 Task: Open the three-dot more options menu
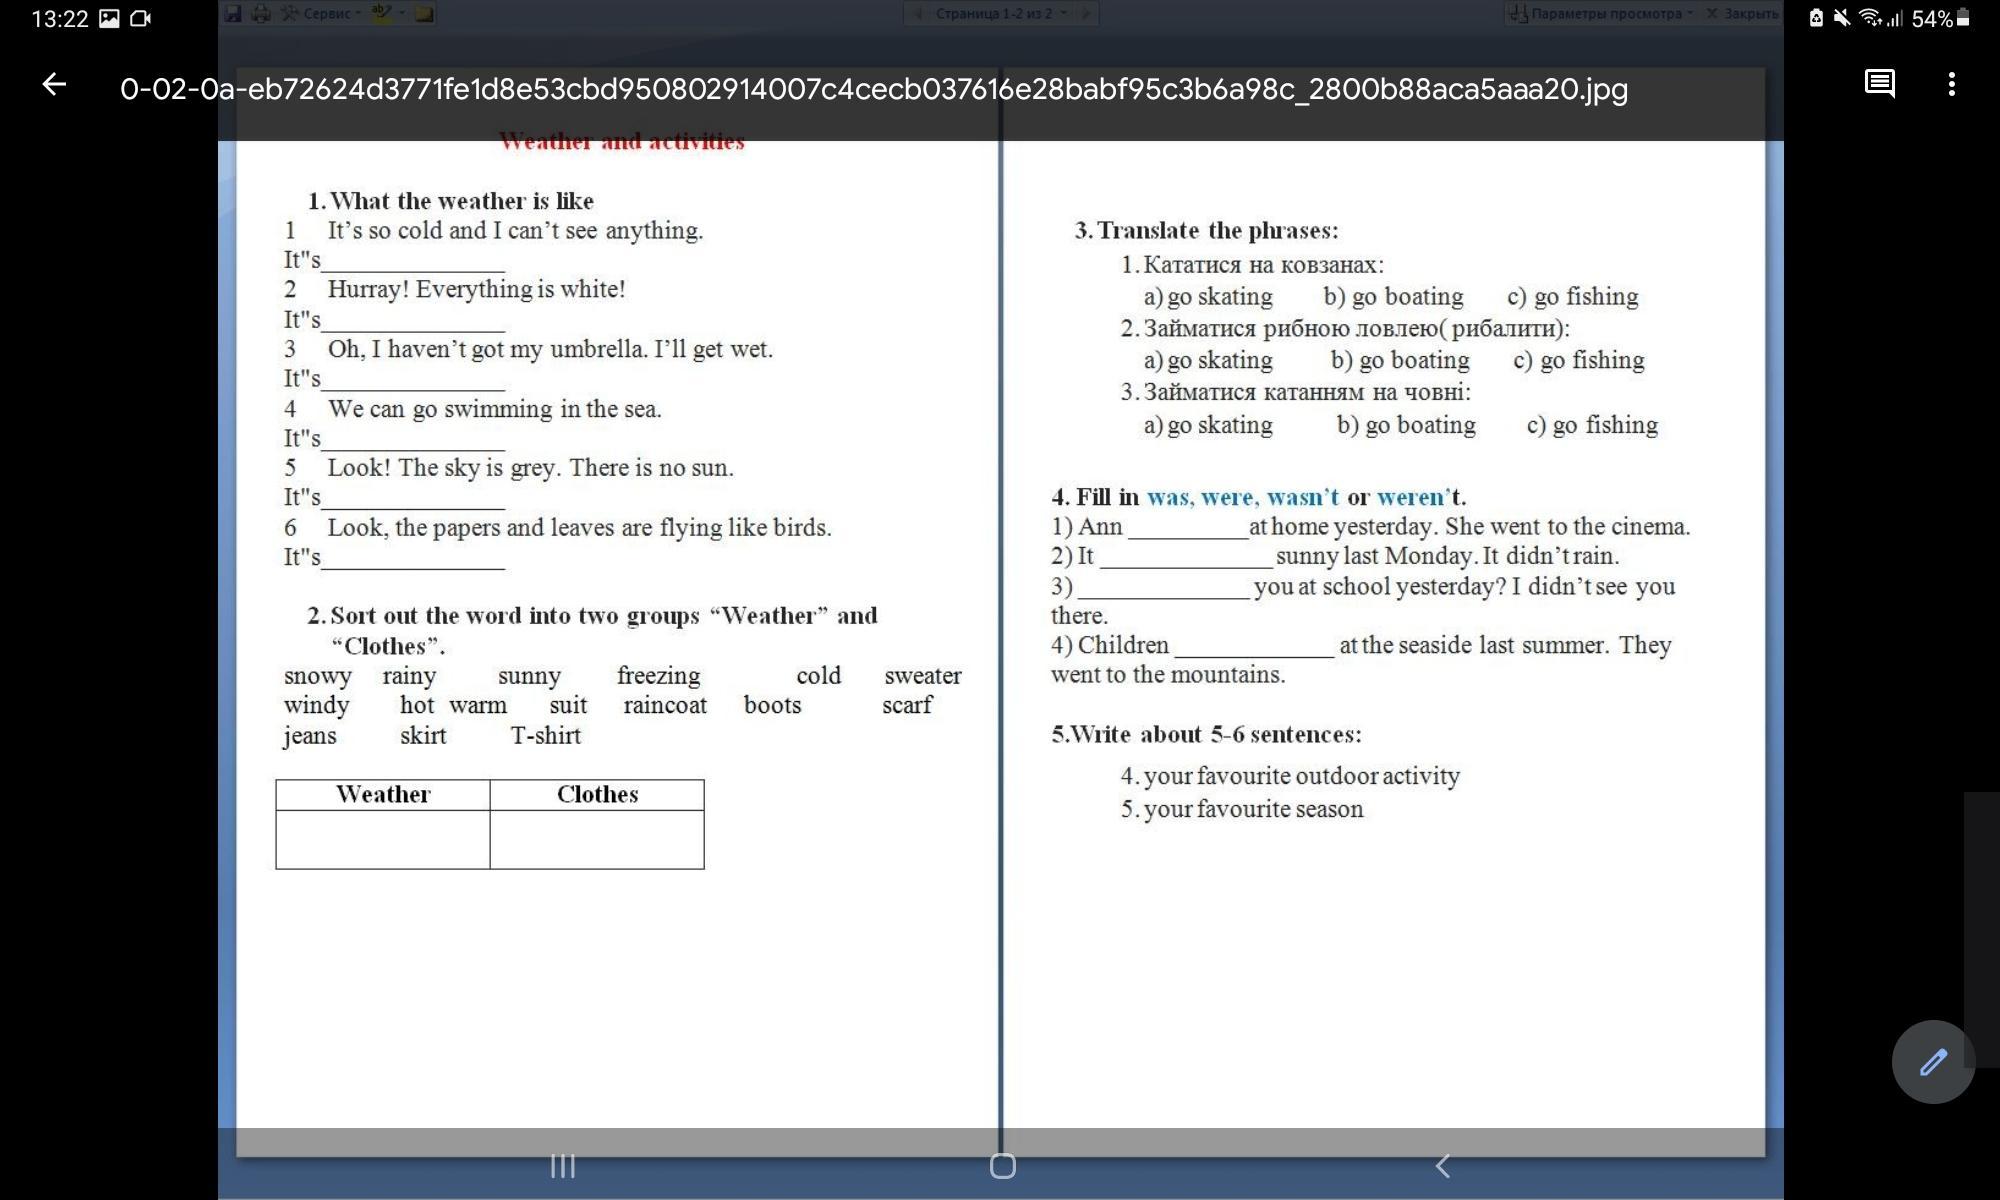point(1951,84)
